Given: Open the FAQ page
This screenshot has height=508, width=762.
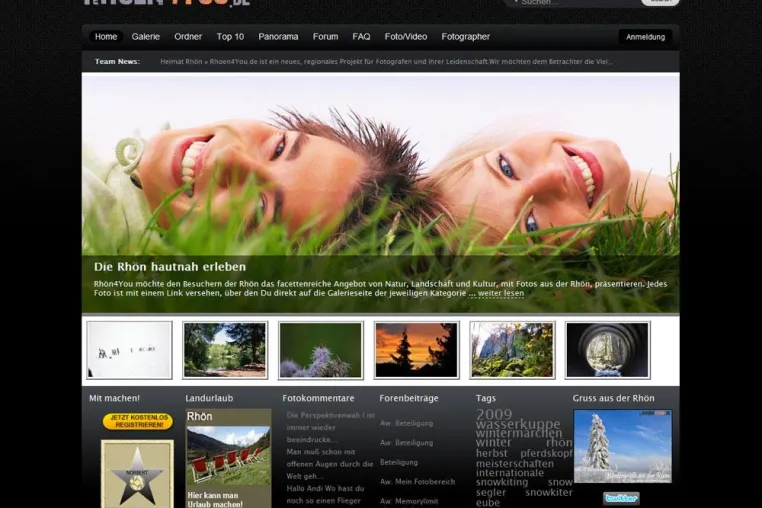Looking at the screenshot, I should pos(361,36).
